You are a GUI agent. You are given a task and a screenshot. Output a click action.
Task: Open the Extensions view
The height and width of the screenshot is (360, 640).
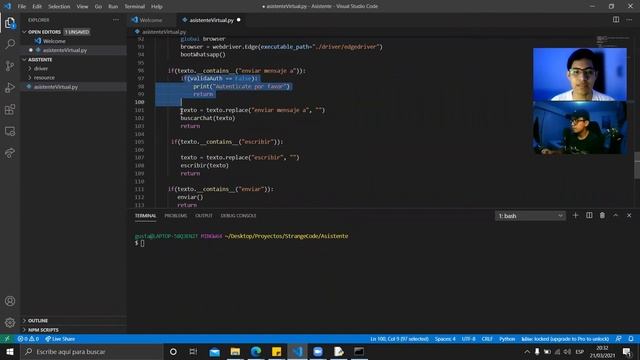[x=10, y=109]
